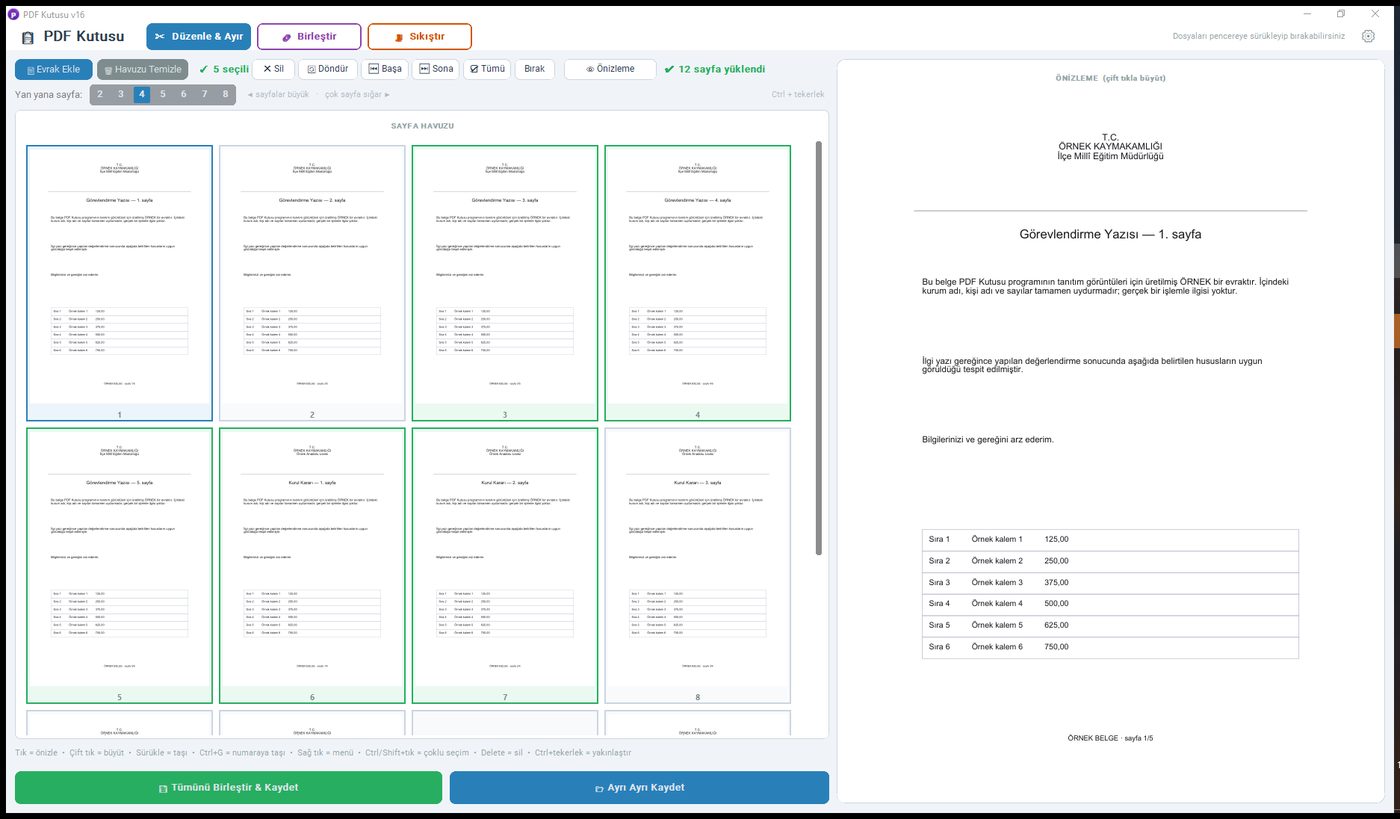Image resolution: width=1400 pixels, height=819 pixels.
Task: Click the 'Yan yana sayfa:' label
Action: click(49, 94)
